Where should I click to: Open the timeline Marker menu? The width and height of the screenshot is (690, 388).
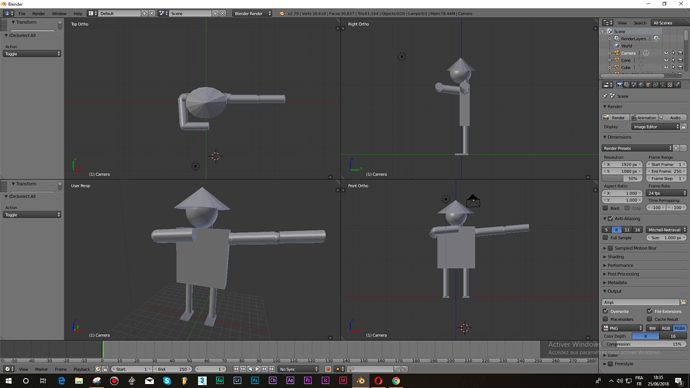41,369
